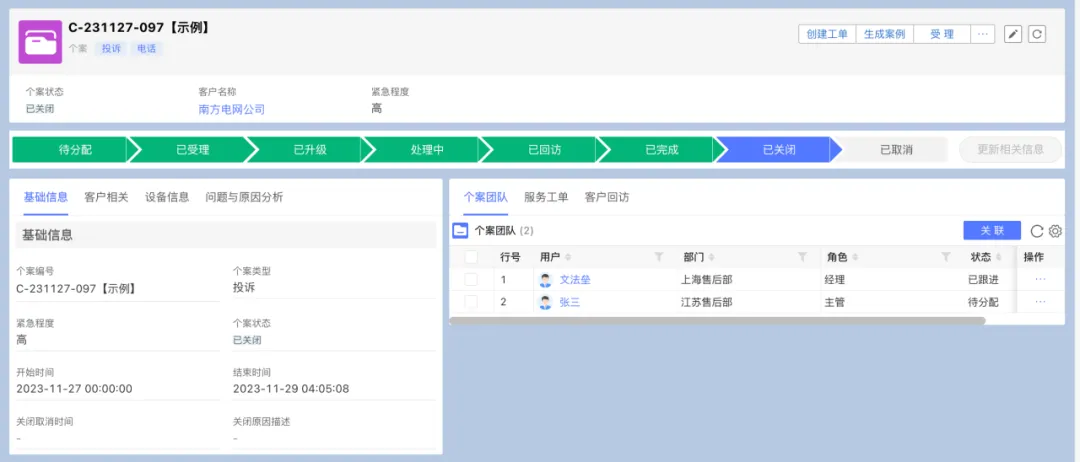Open the 南方电网公司 customer link
Image resolution: width=1080 pixels, height=462 pixels.
(231, 109)
